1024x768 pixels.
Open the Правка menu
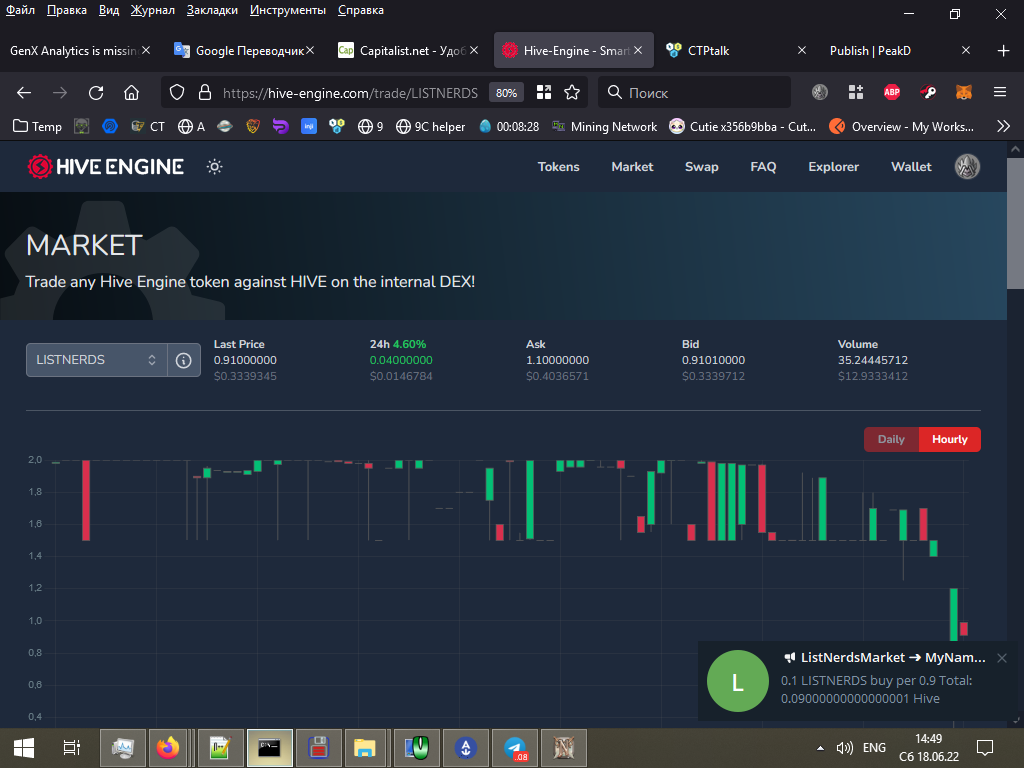tap(67, 10)
